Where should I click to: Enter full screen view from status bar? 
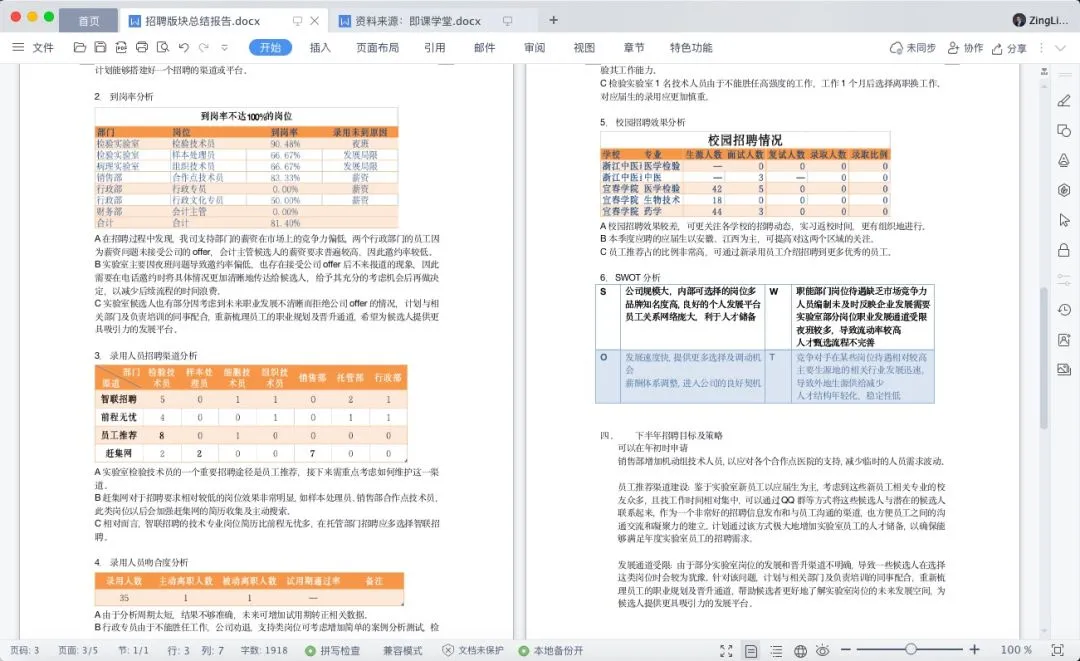(726, 651)
